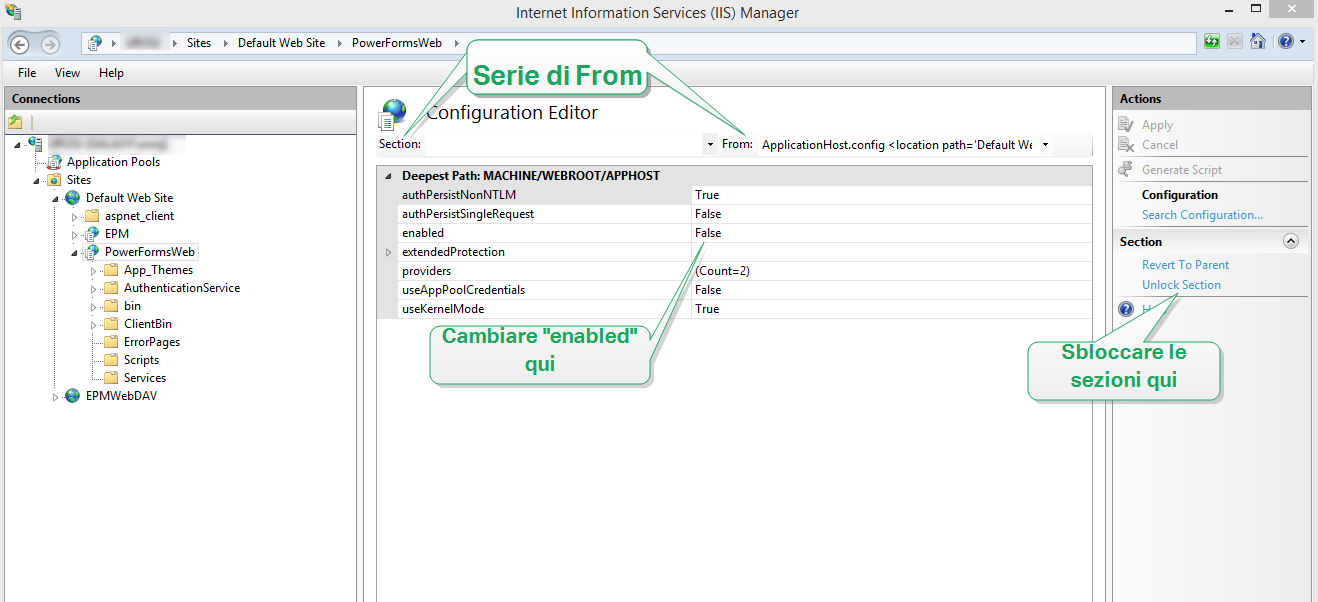Image resolution: width=1318 pixels, height=602 pixels.
Task: Click the Cancel action icon
Action: tap(1127, 145)
